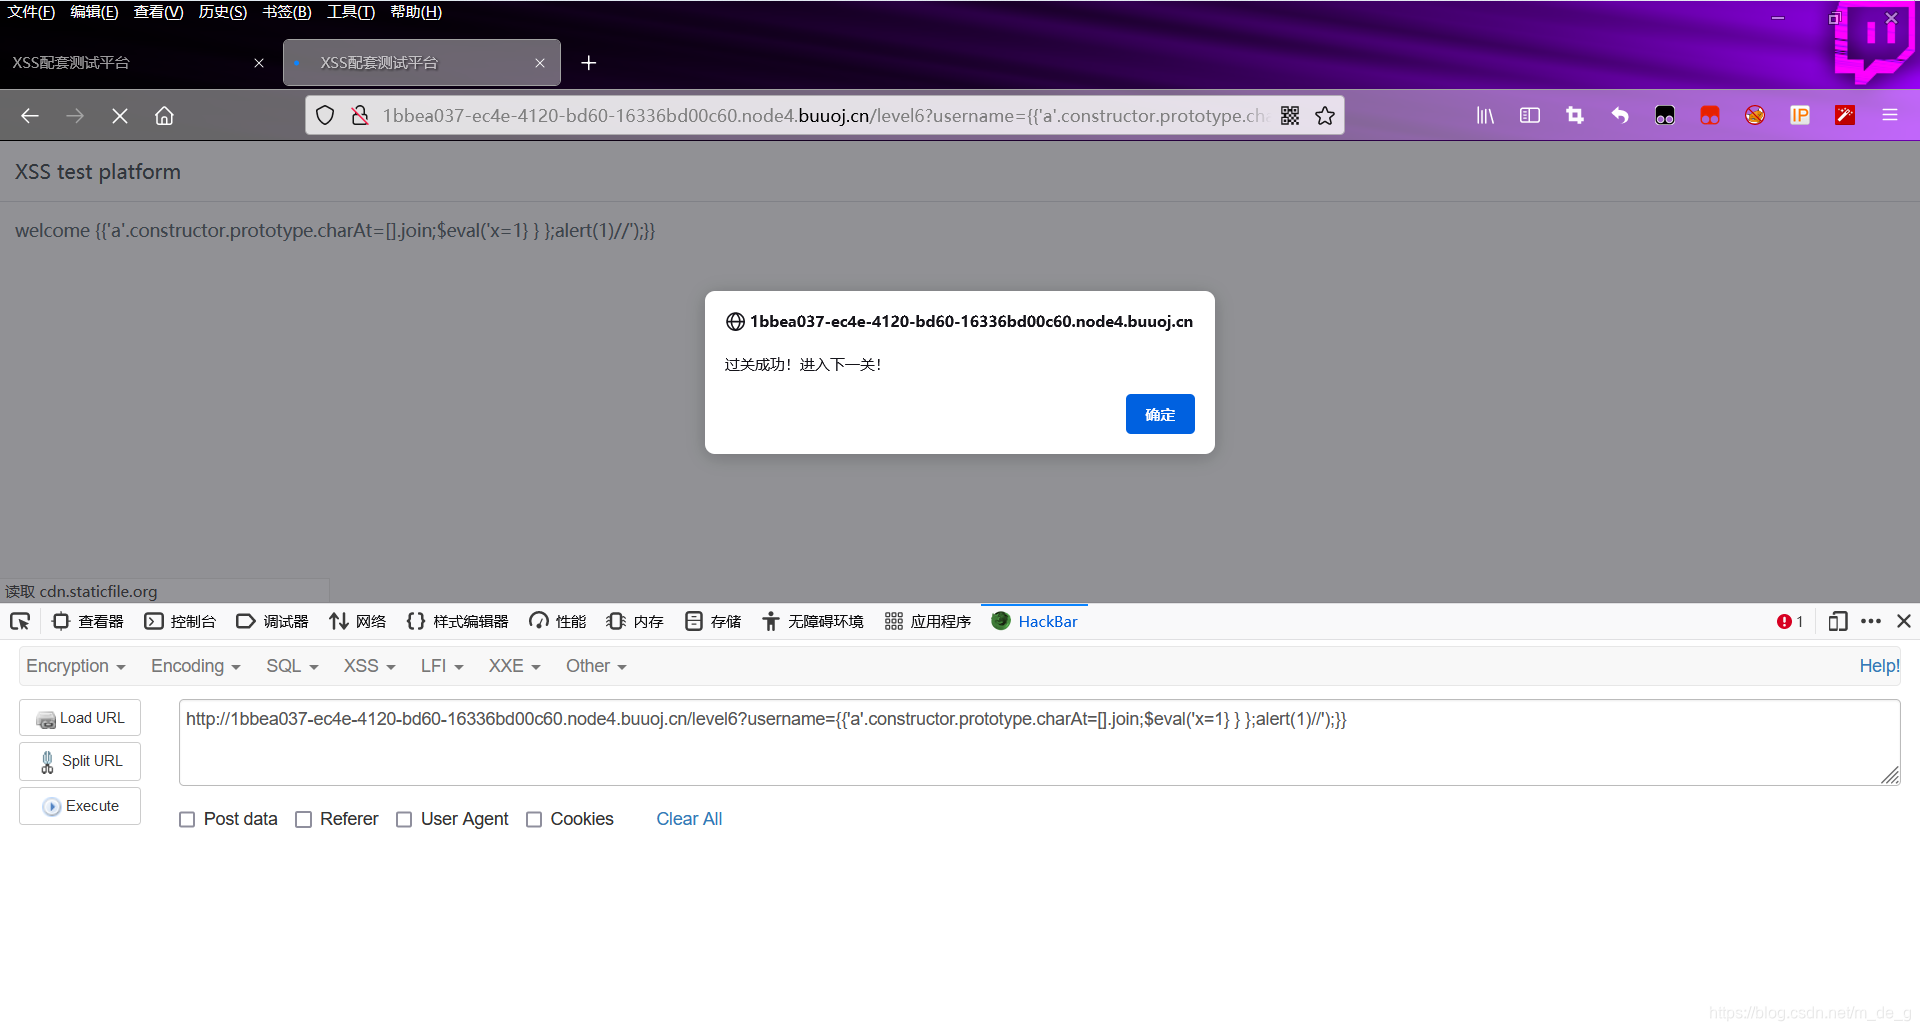
Task: Bookmark this page with the star icon
Action: 1325,116
